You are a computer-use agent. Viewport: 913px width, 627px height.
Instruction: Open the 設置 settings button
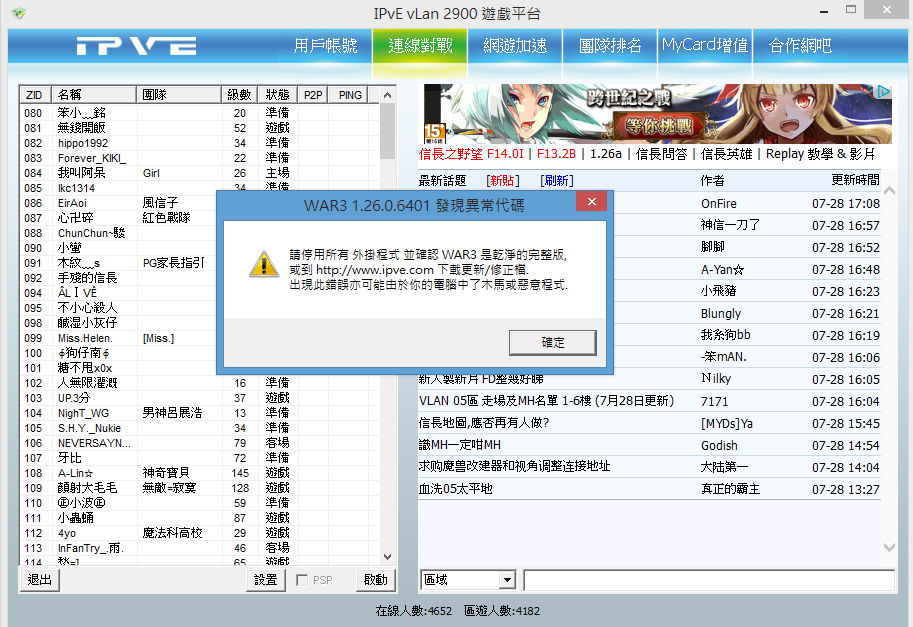[x=266, y=580]
